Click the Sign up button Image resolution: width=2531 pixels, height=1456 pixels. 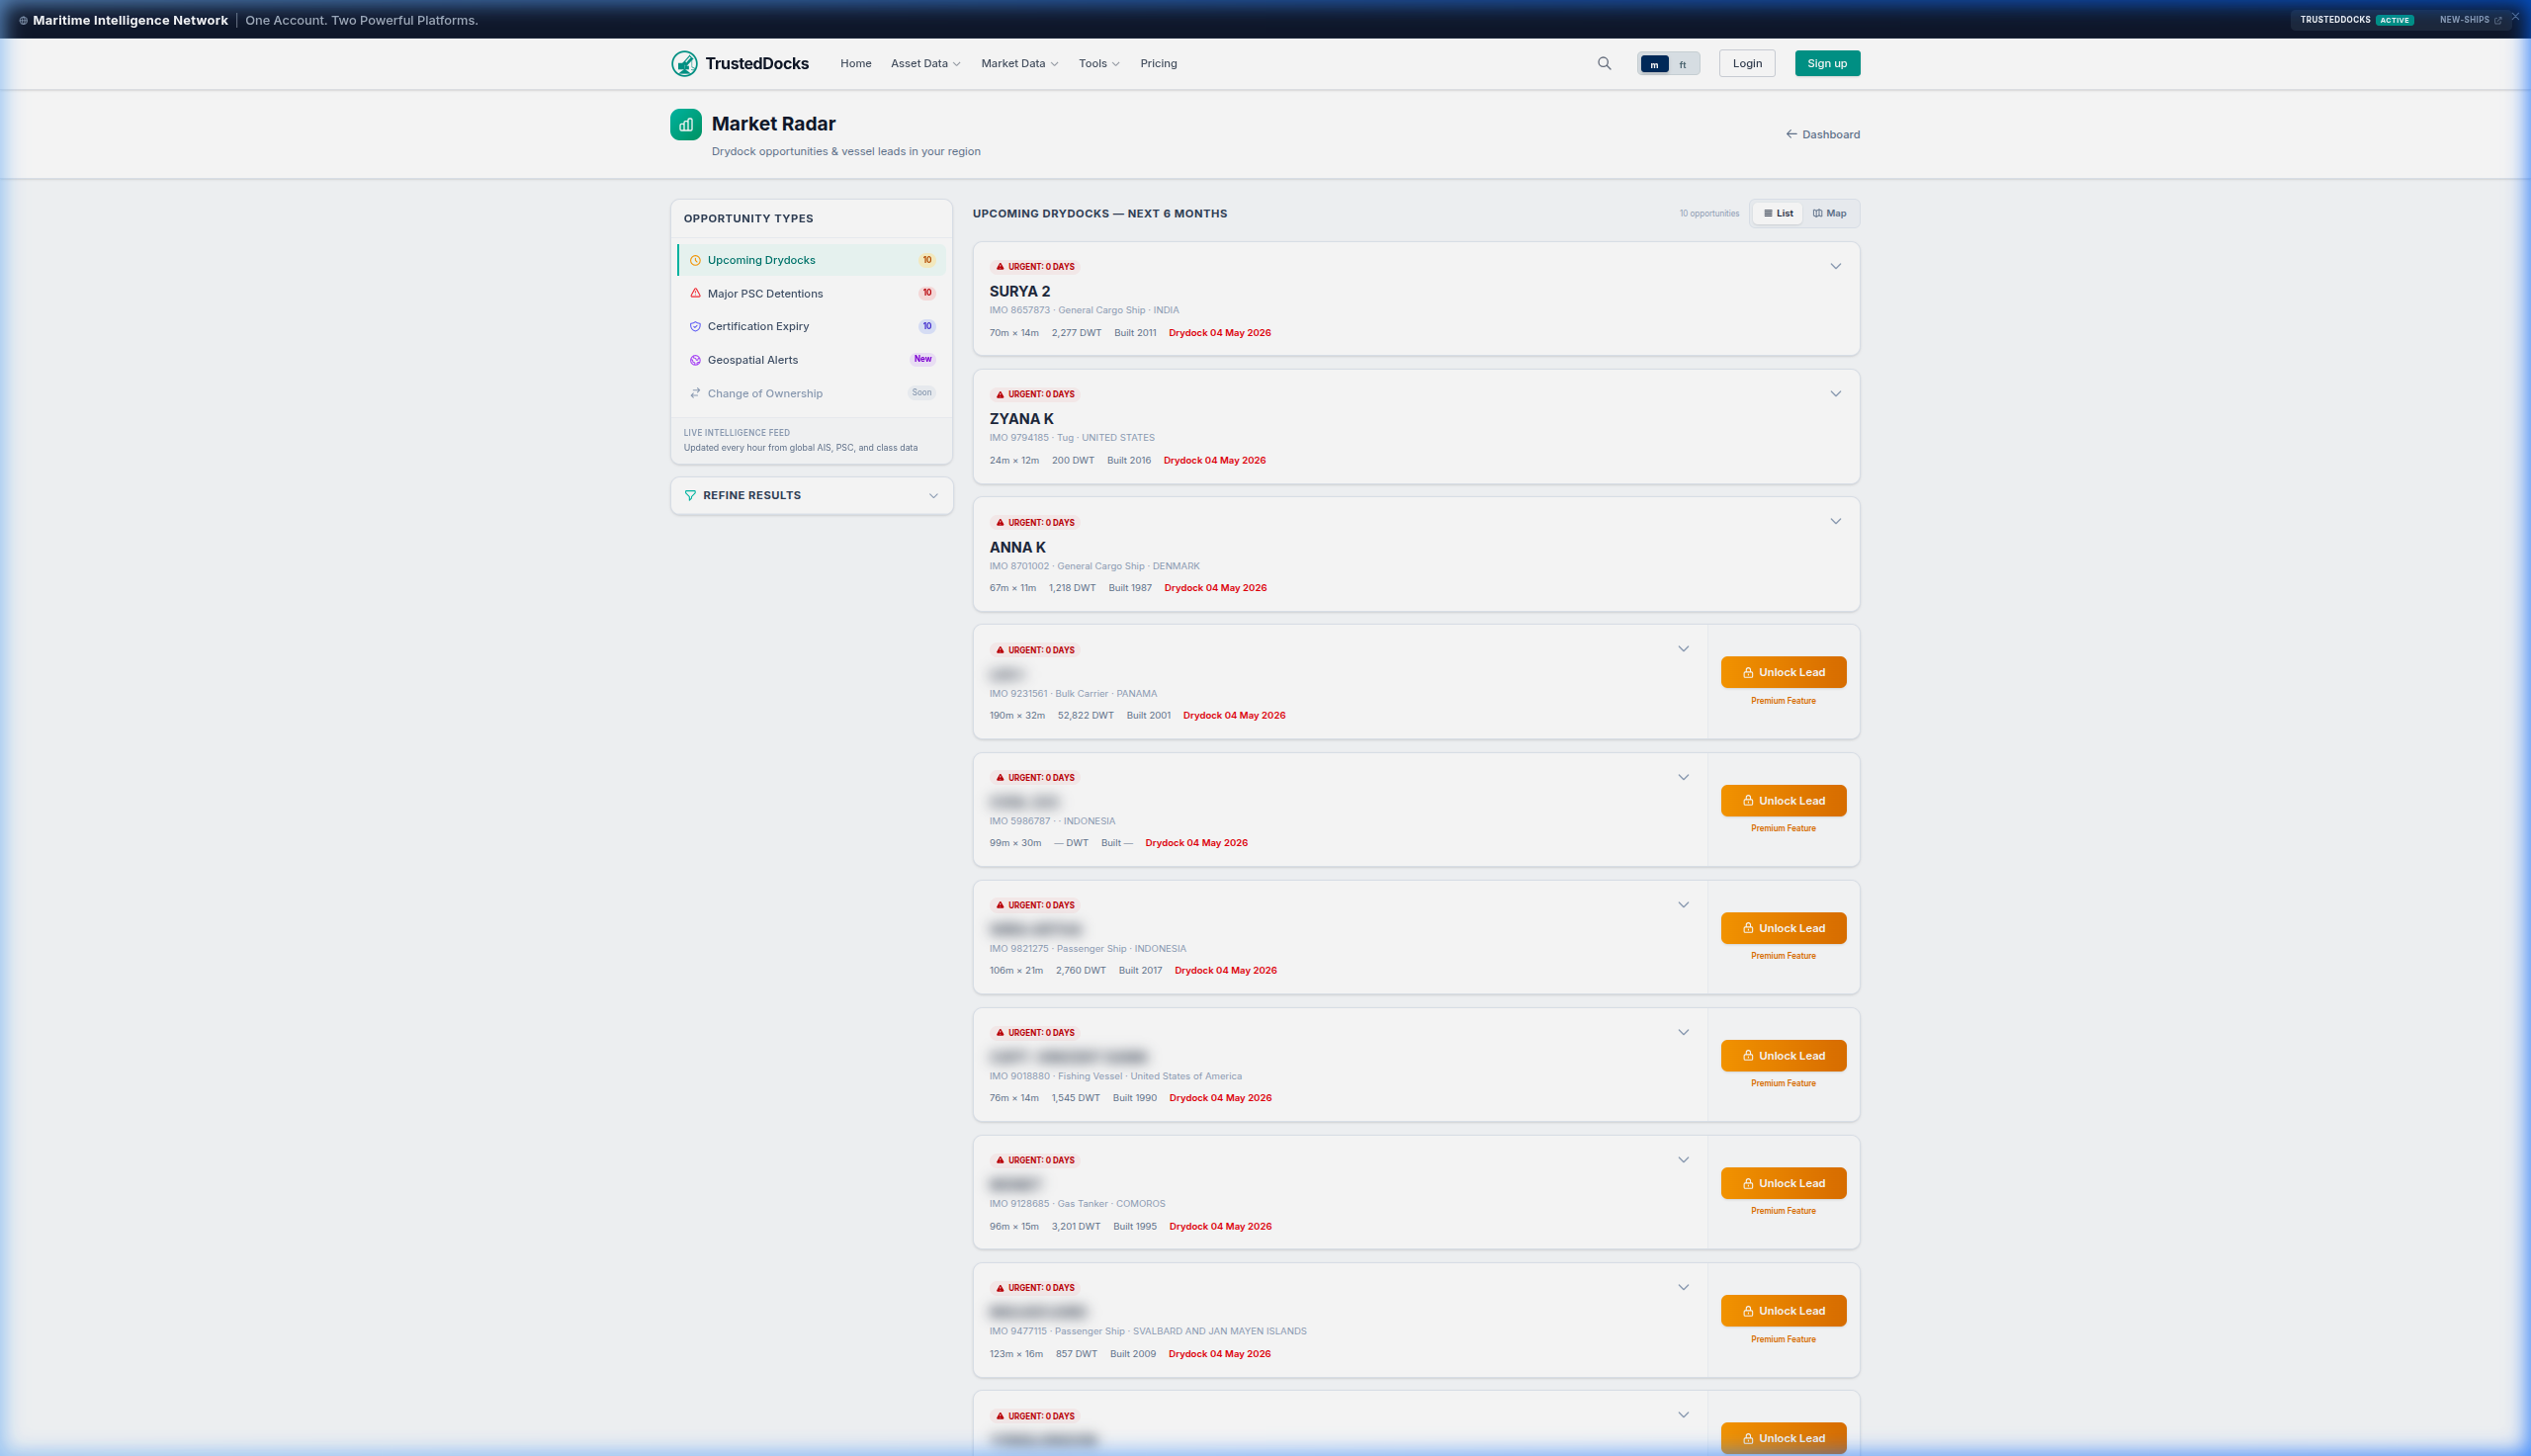pos(1827,63)
